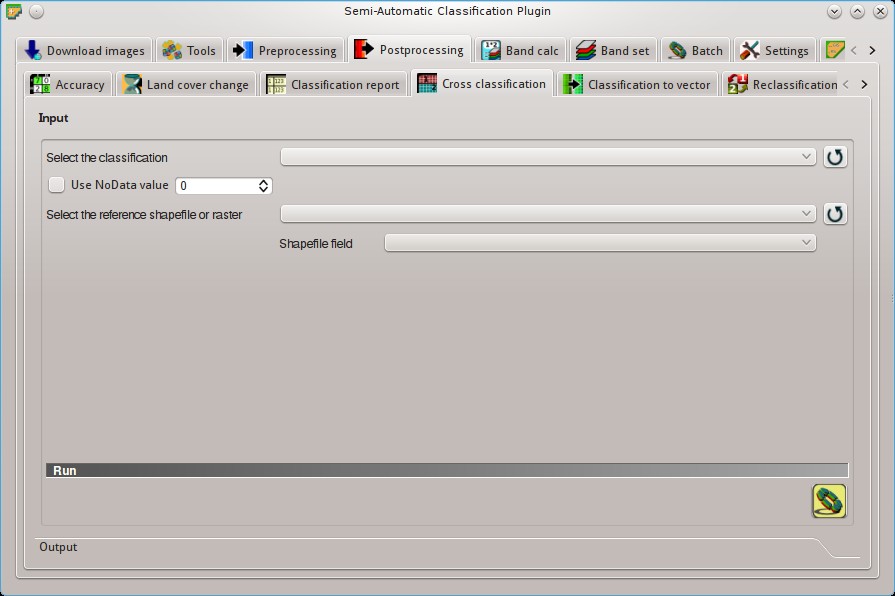Viewport: 895px width, 596px height.
Task: Click the round title-bar pin button
Action: point(36,11)
